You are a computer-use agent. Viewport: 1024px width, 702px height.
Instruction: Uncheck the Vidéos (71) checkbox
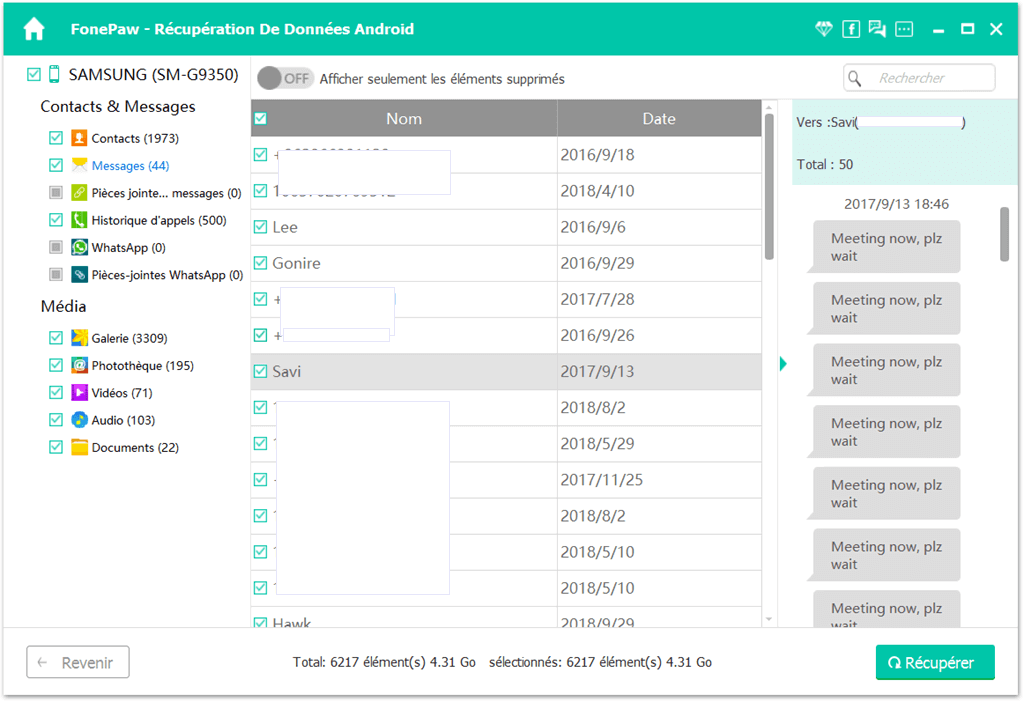(56, 392)
